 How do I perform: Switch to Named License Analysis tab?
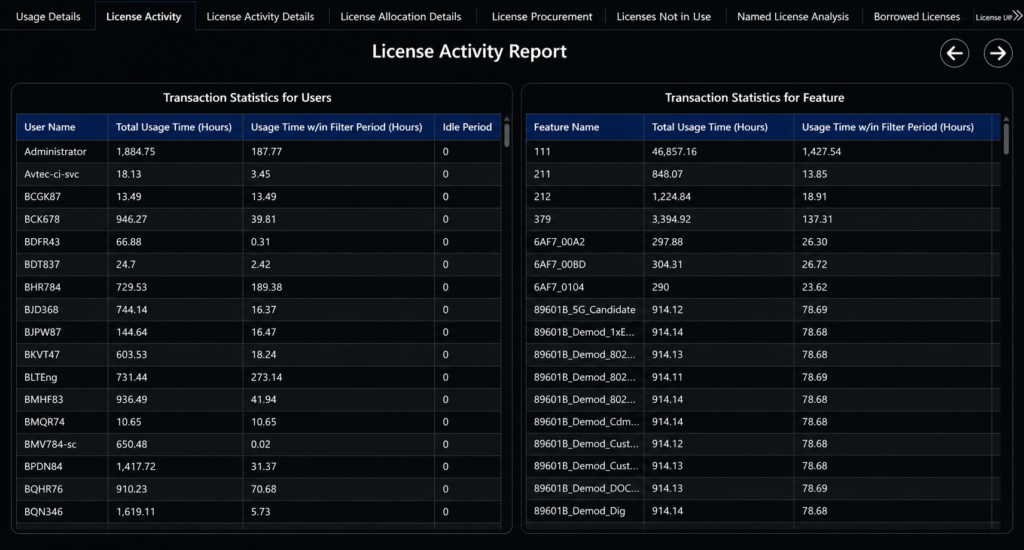pyautogui.click(x=793, y=16)
